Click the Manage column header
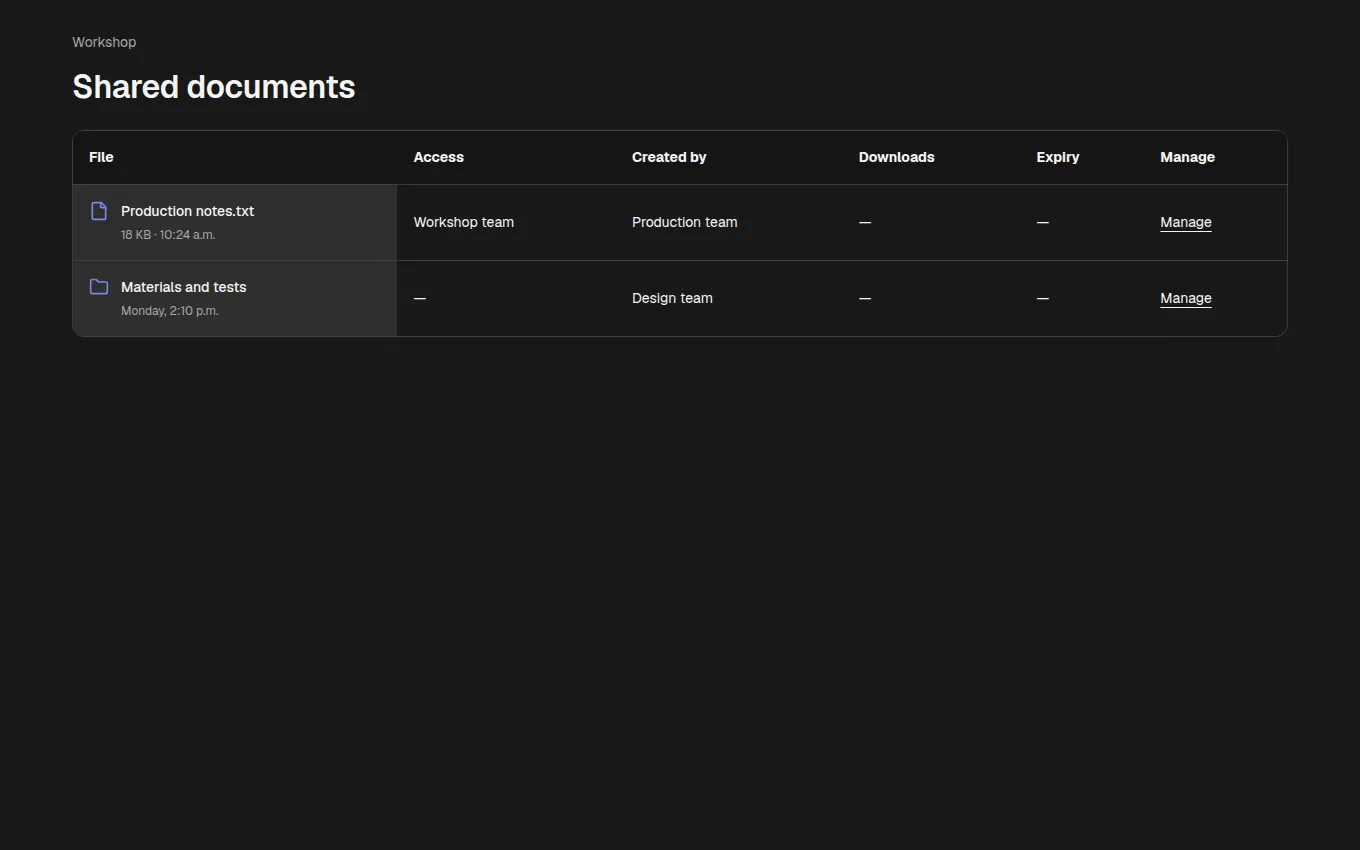The image size is (1360, 850). coord(1188,157)
